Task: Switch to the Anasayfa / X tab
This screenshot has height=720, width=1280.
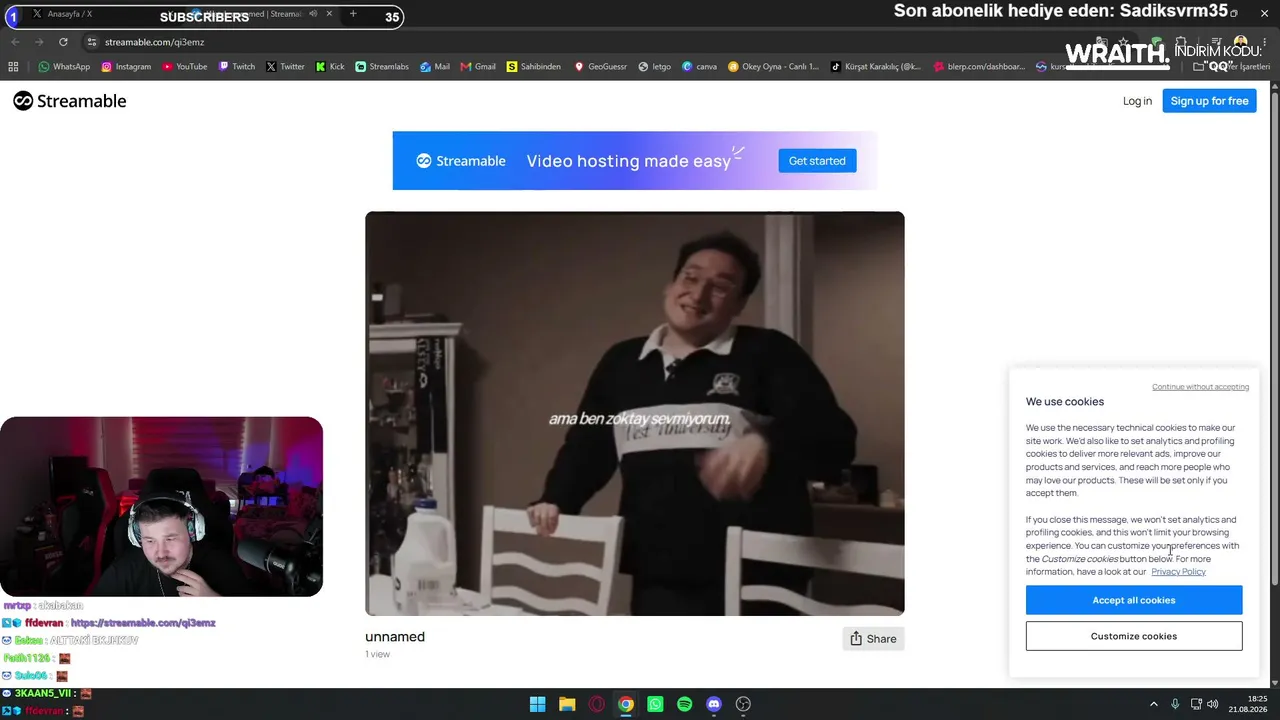Action: [72, 14]
